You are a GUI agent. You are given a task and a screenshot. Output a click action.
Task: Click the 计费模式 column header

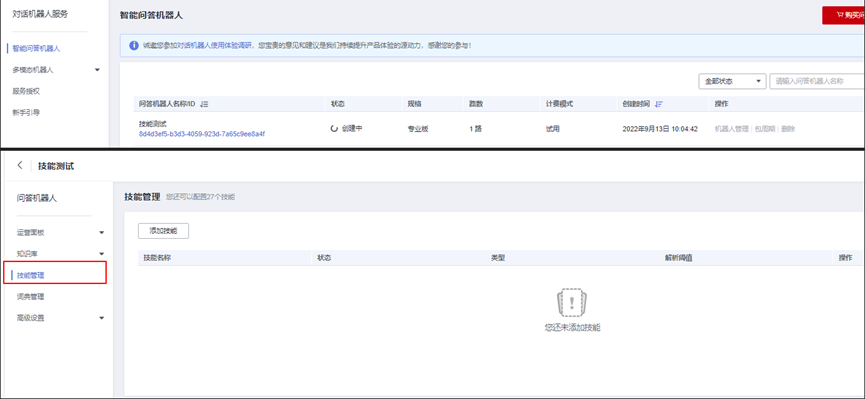558,104
